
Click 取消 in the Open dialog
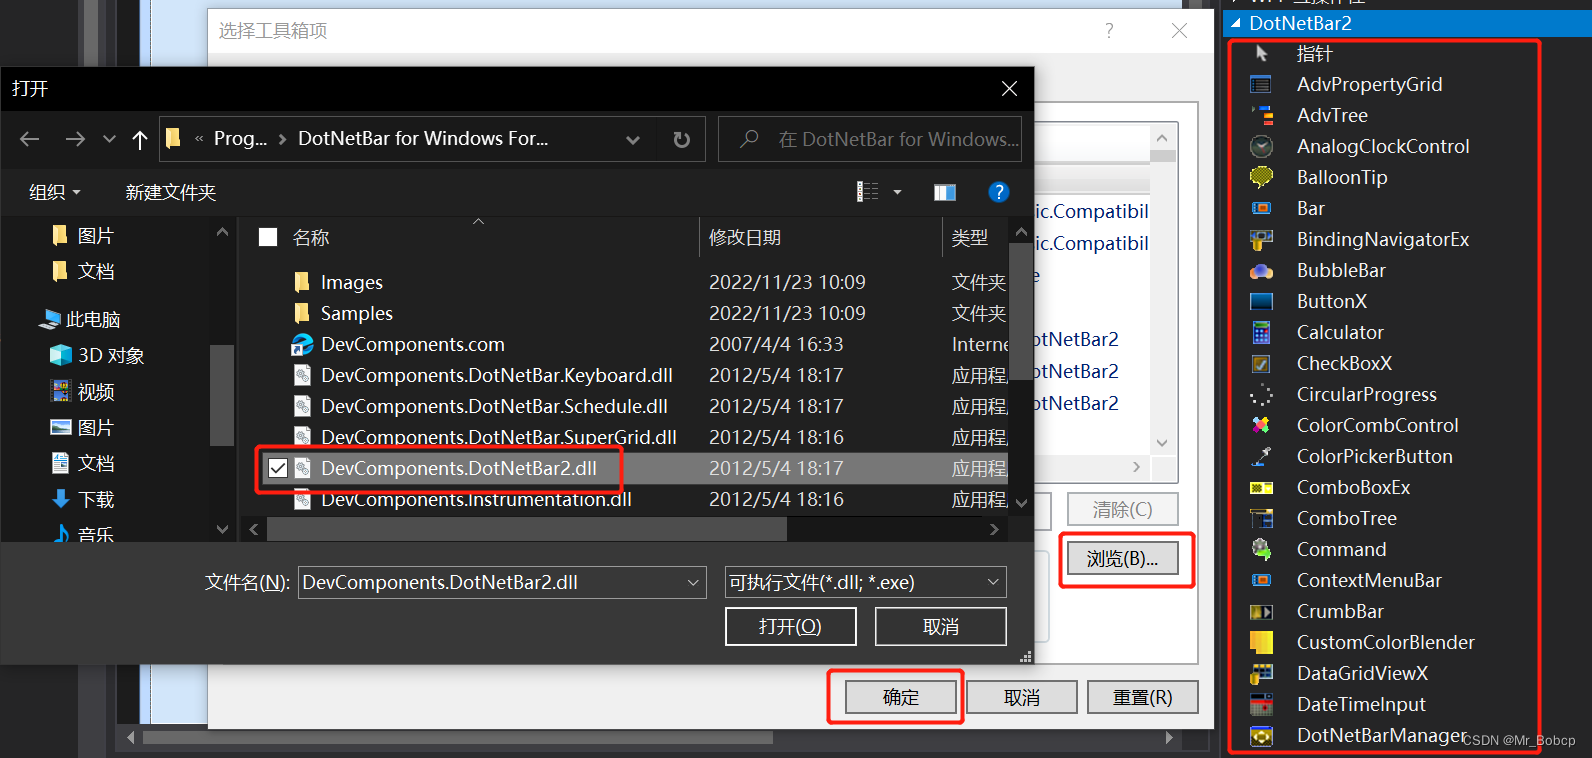[x=940, y=626]
